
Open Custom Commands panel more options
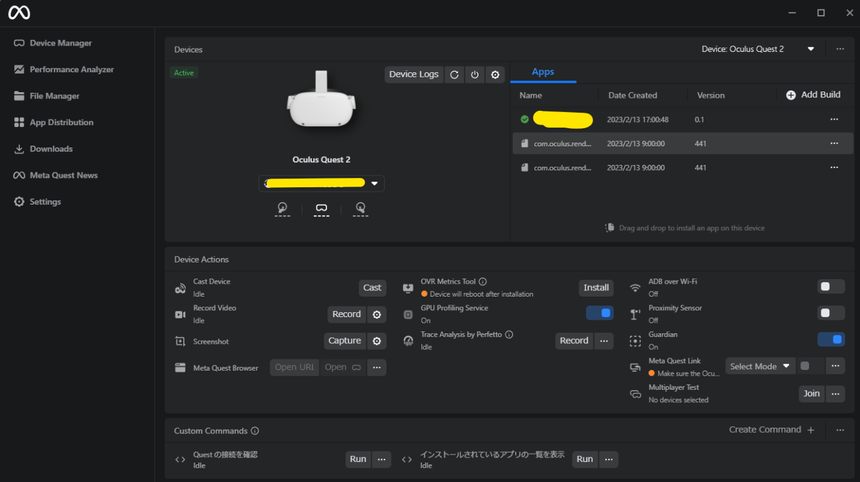840,430
